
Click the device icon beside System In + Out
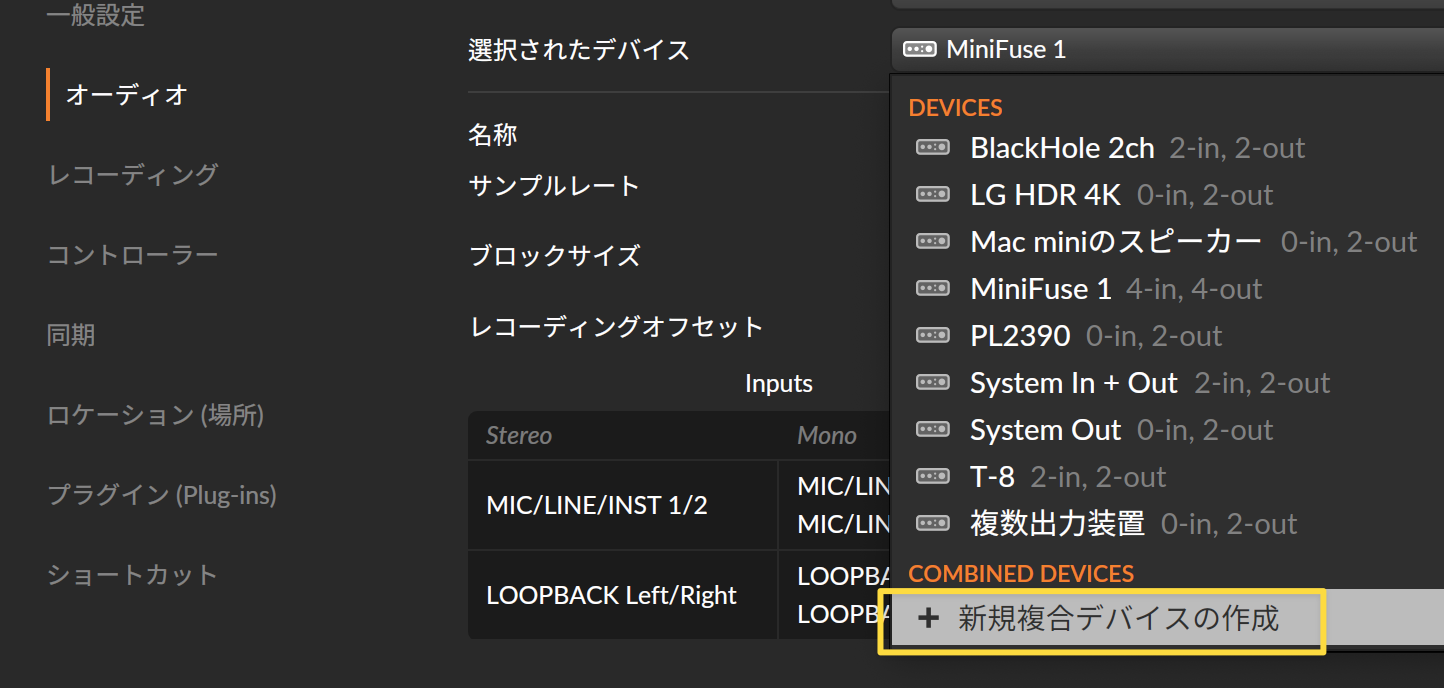(x=933, y=383)
